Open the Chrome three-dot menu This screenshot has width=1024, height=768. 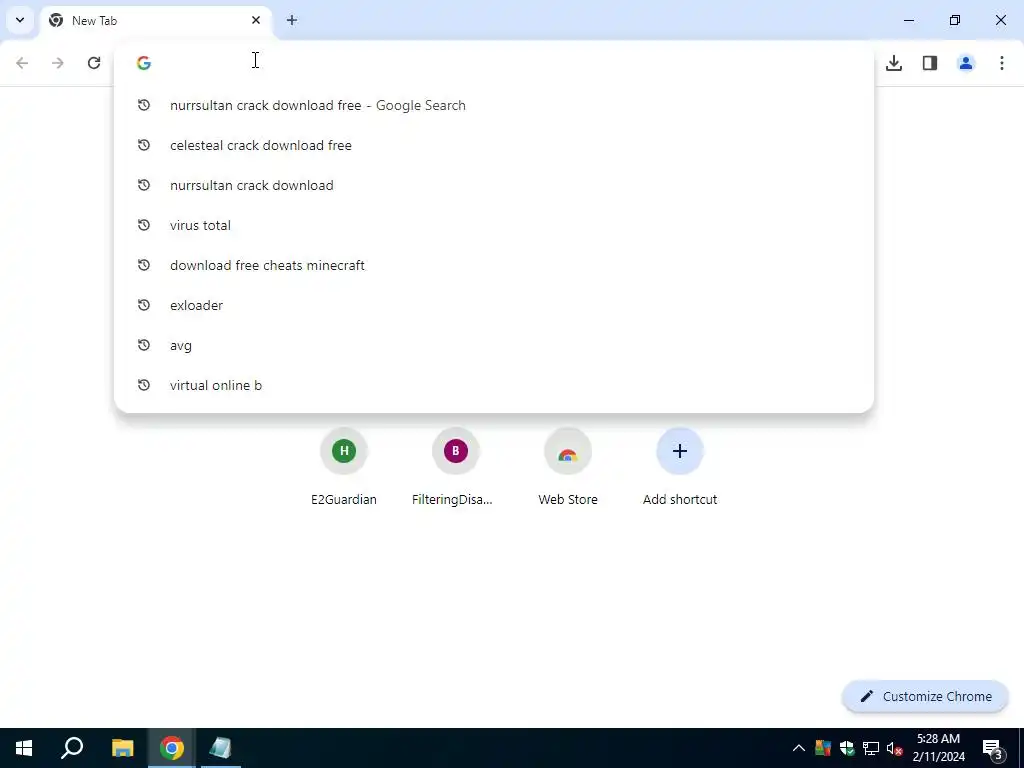pyautogui.click(x=1002, y=63)
